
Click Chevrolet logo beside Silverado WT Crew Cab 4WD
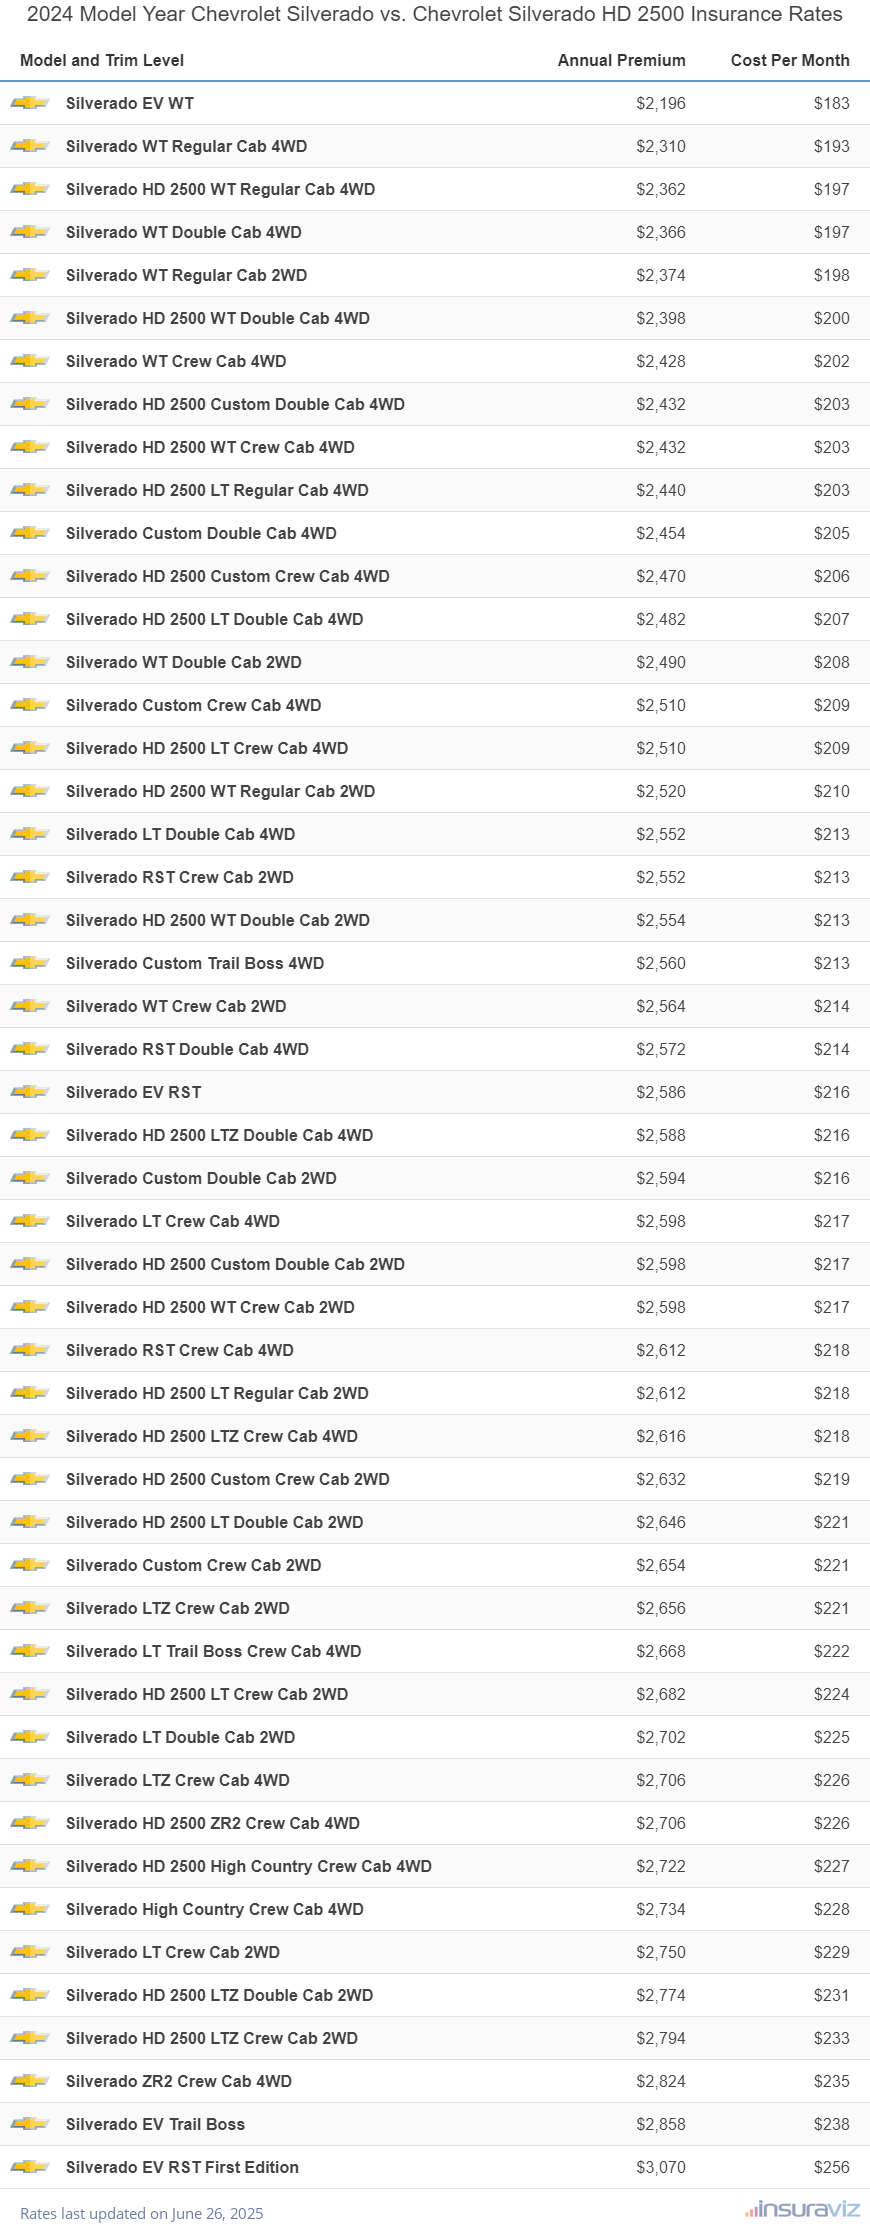tap(30, 361)
